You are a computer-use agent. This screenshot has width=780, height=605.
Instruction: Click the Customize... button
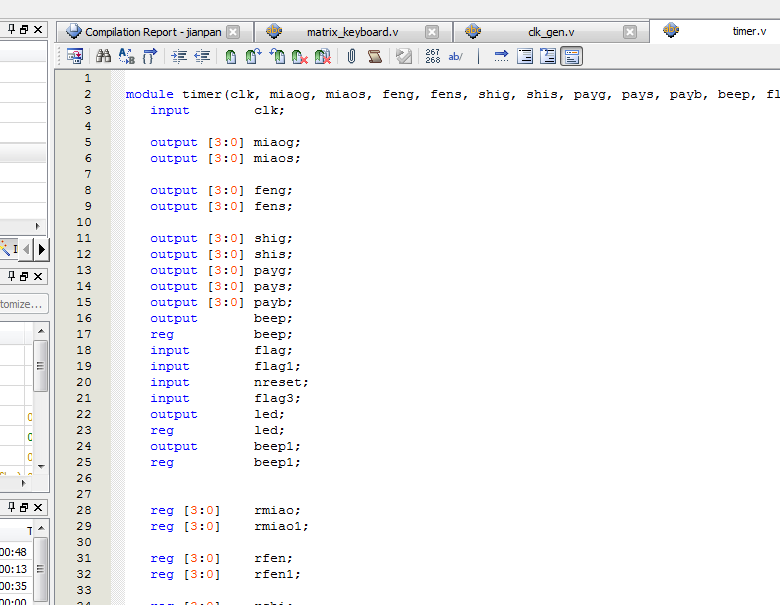click(22, 304)
